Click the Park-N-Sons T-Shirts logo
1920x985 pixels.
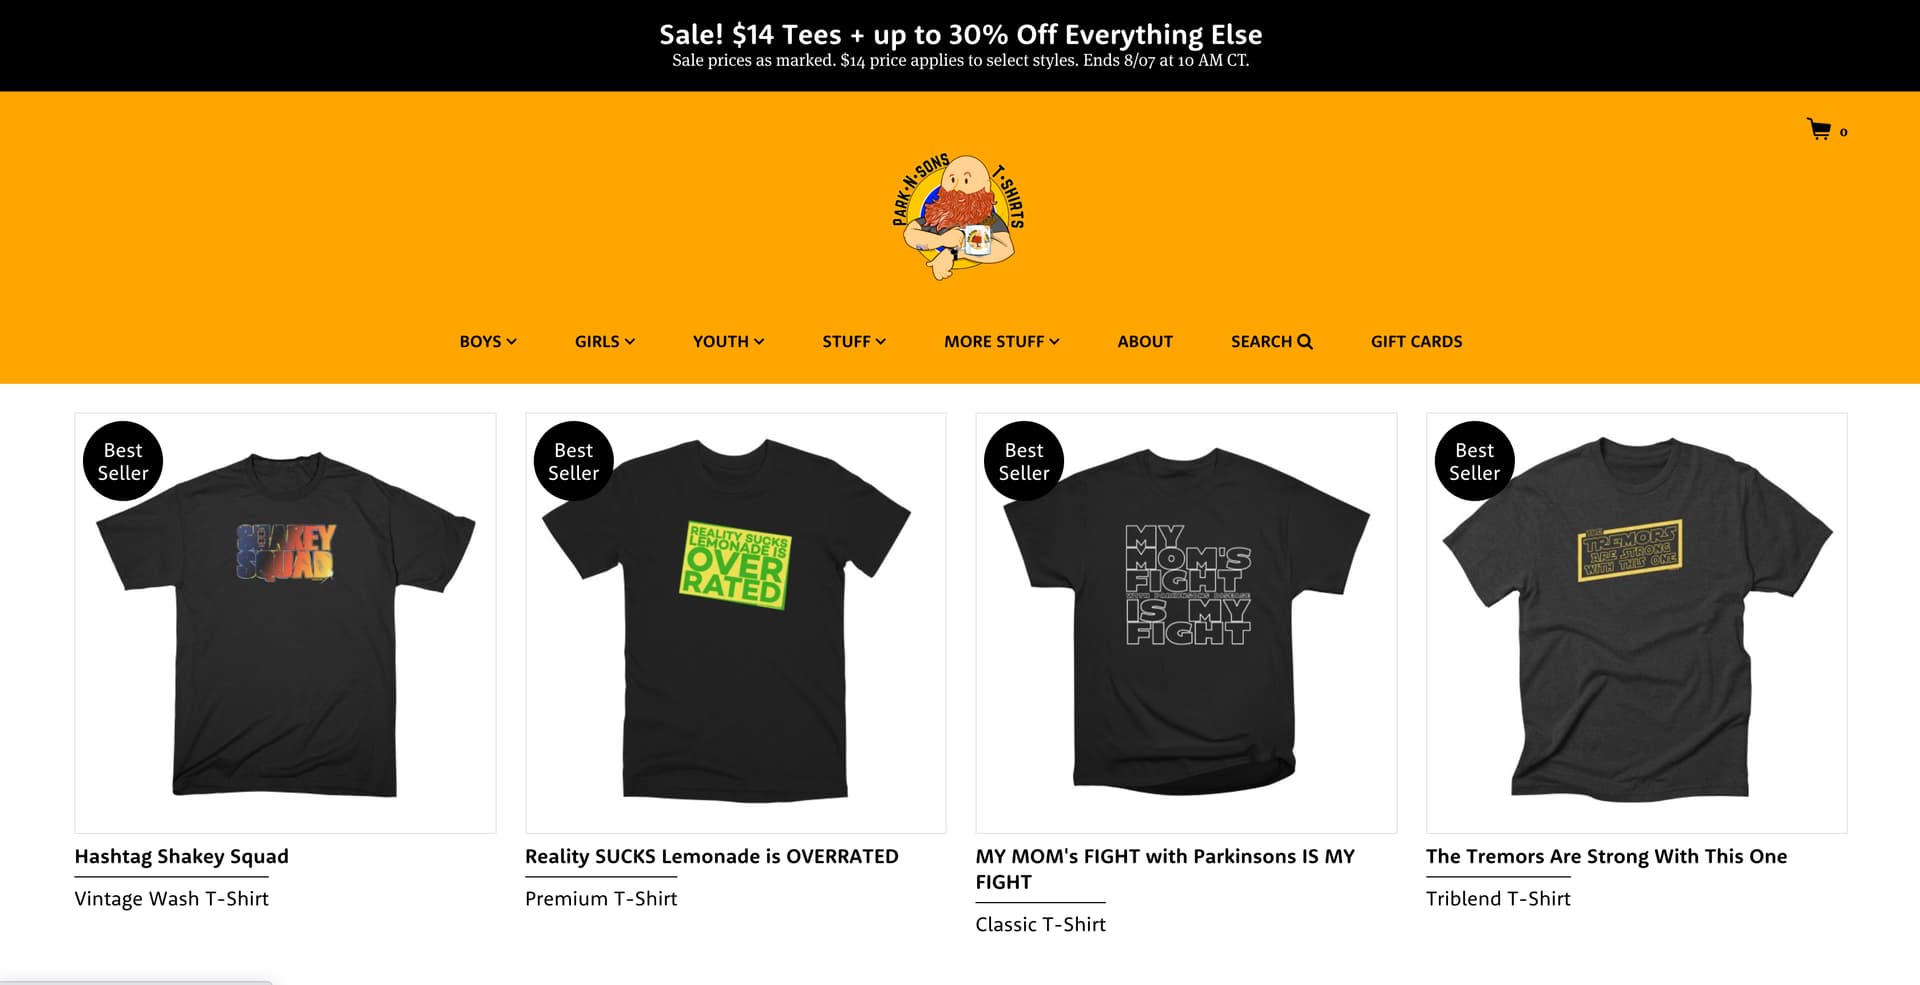(x=959, y=216)
